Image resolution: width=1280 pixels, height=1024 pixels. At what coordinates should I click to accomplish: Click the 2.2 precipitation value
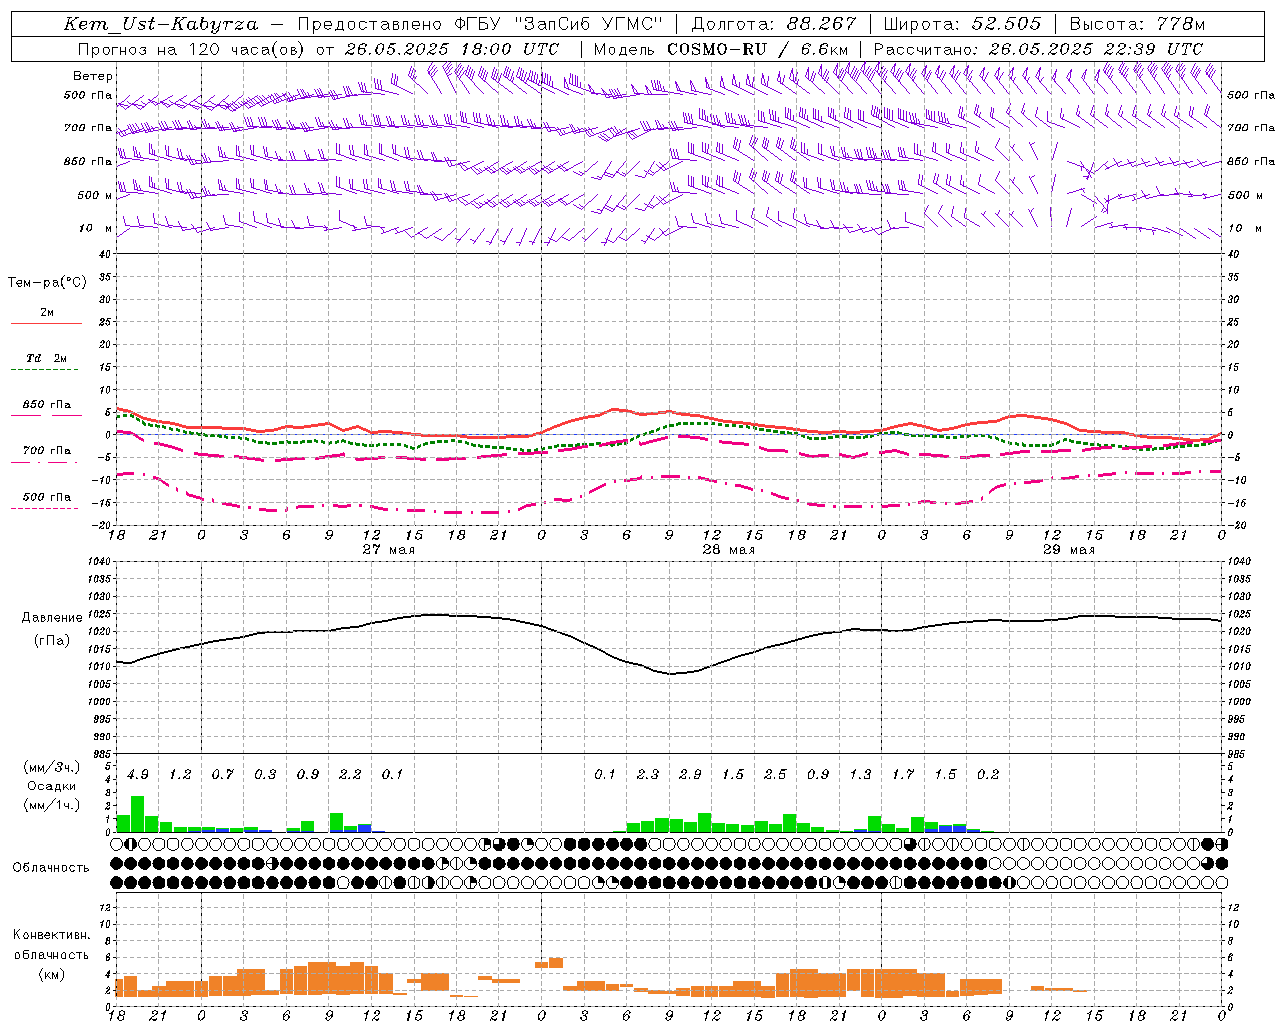350,775
